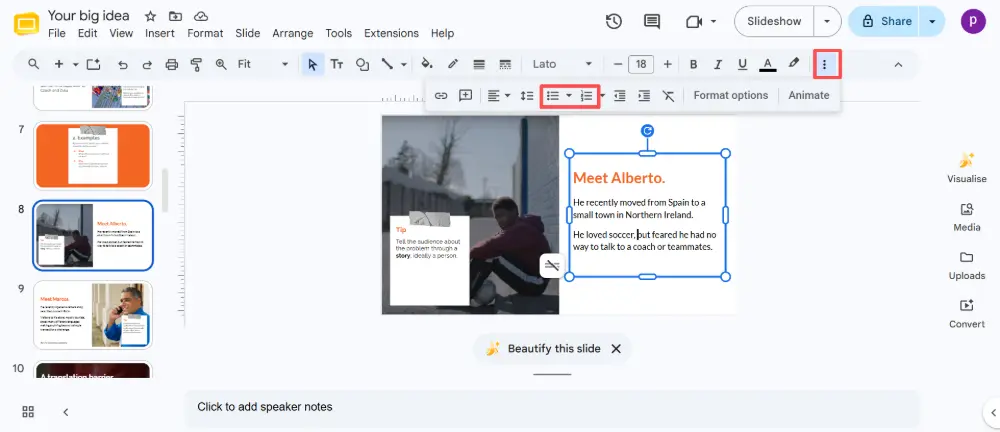This screenshot has height=432, width=1000.
Task: Open the Insert menu
Action: [x=159, y=33]
